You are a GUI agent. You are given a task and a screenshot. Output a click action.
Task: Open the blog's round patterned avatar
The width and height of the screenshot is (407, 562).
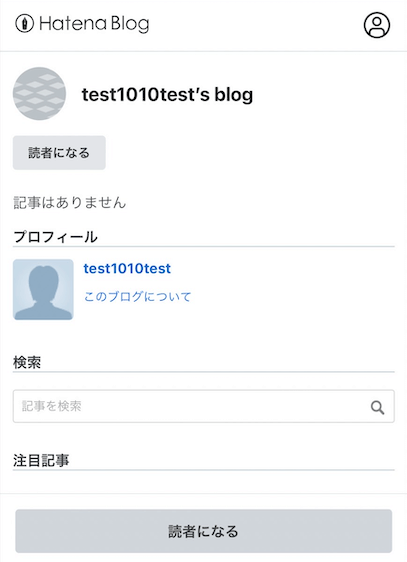tap(39, 94)
